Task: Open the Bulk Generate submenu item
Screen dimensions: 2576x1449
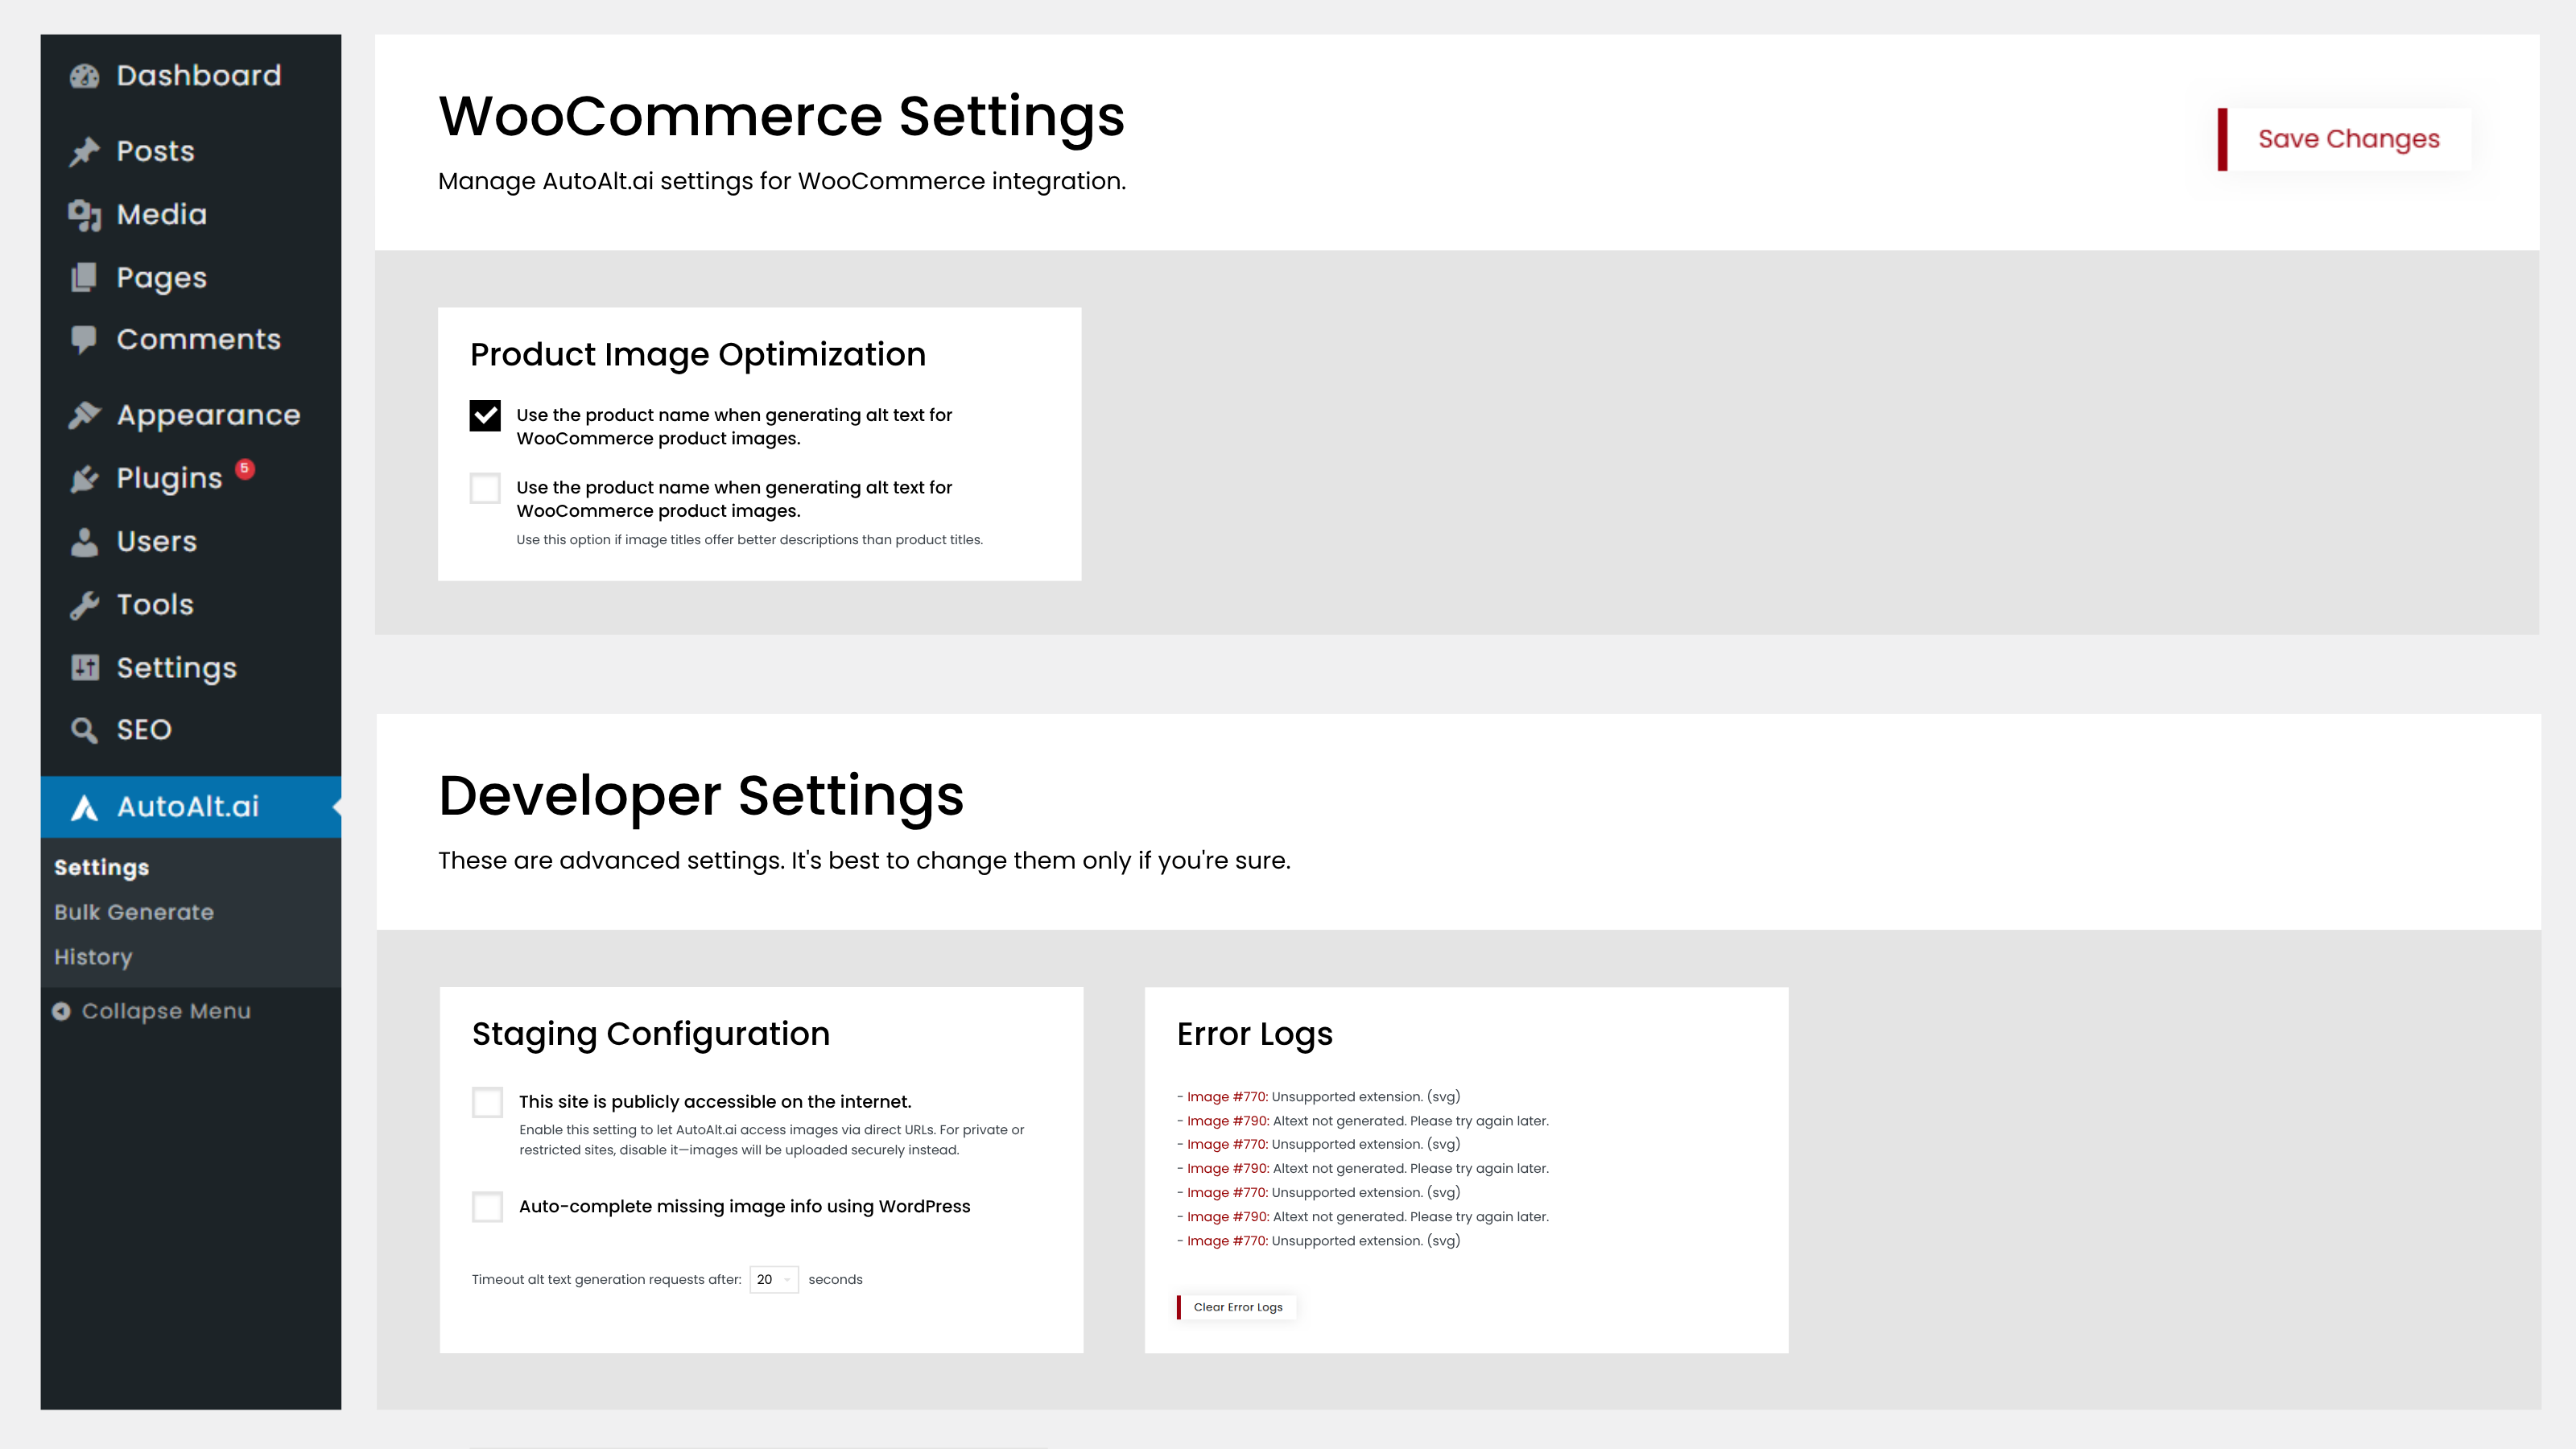Action: 134,912
